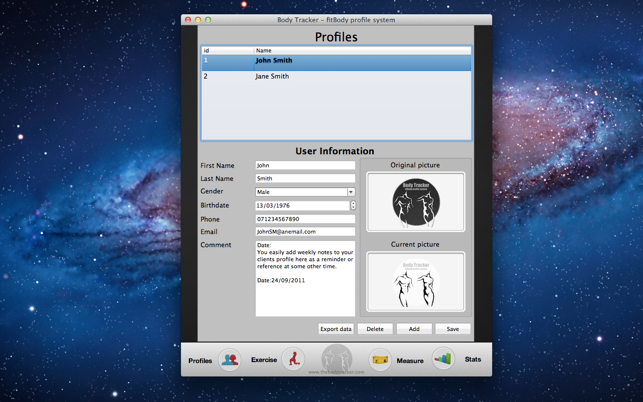This screenshot has height=402, width=643.
Task: Click the Birthdate stepper arrows
Action: pos(353,205)
